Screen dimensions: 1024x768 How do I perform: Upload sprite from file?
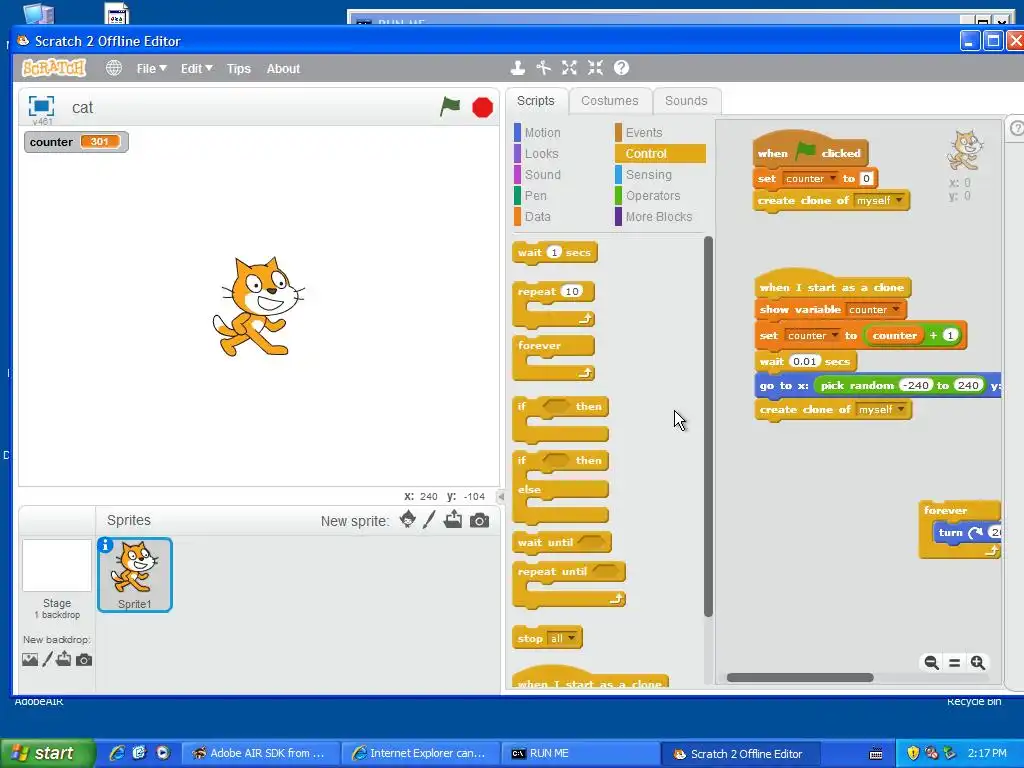point(453,520)
